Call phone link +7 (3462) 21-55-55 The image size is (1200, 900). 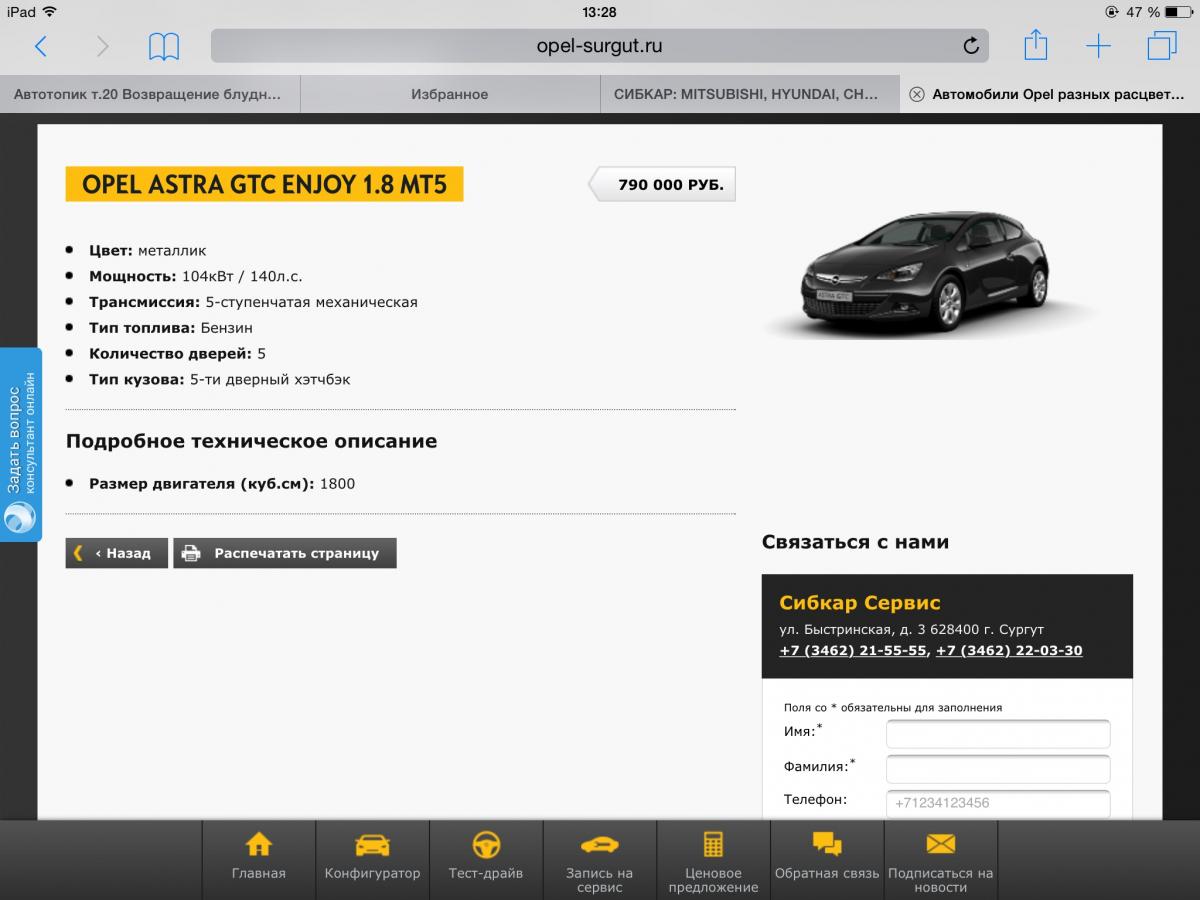[853, 650]
